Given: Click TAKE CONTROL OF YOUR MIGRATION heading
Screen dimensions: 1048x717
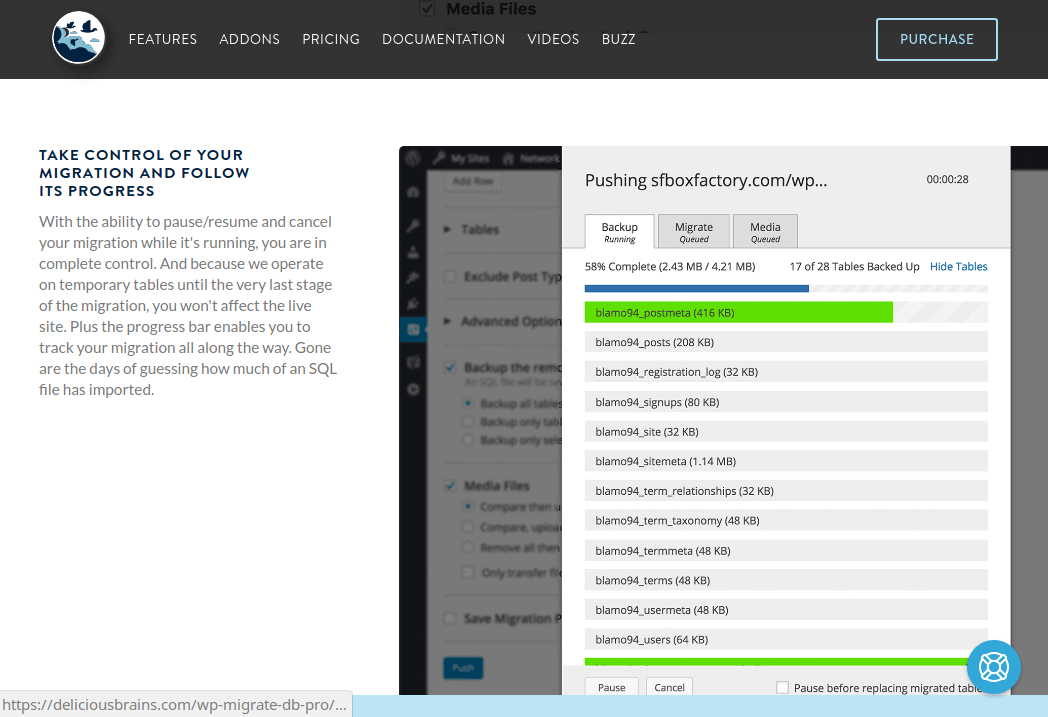Looking at the screenshot, I should pos(144,173).
